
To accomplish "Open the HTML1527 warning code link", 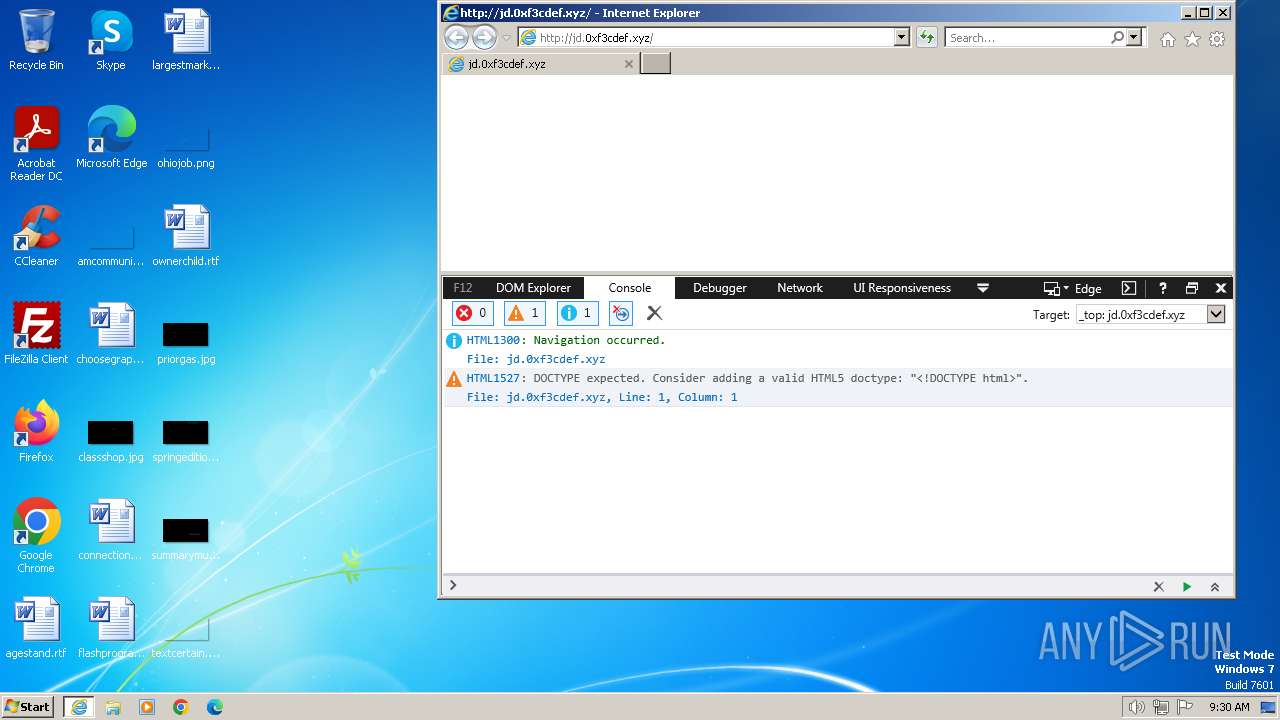I will (x=493, y=378).
